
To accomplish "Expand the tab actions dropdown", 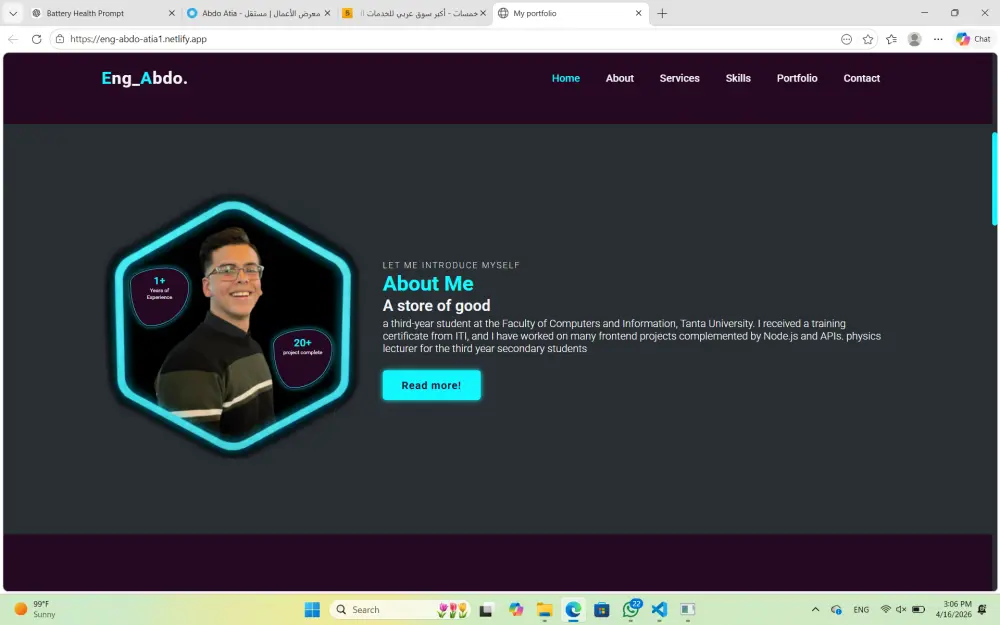I will 13,13.
